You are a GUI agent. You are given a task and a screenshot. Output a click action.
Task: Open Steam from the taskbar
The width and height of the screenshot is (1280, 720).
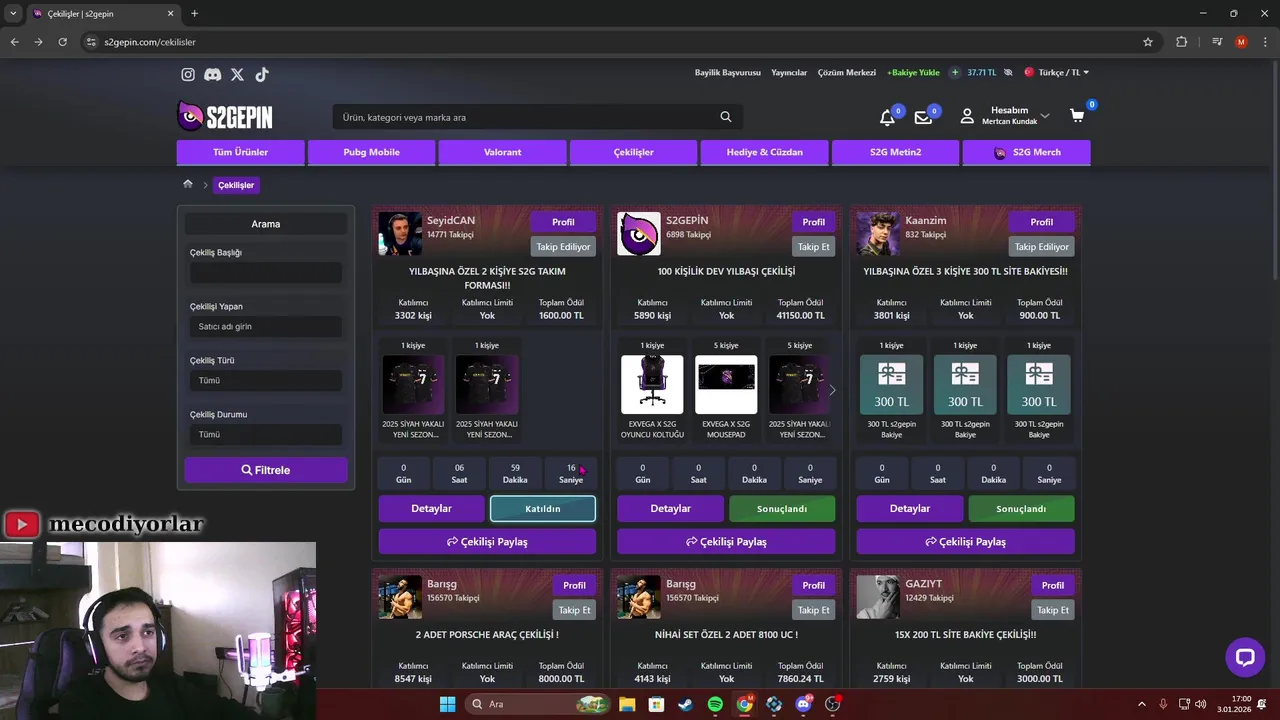[685, 704]
